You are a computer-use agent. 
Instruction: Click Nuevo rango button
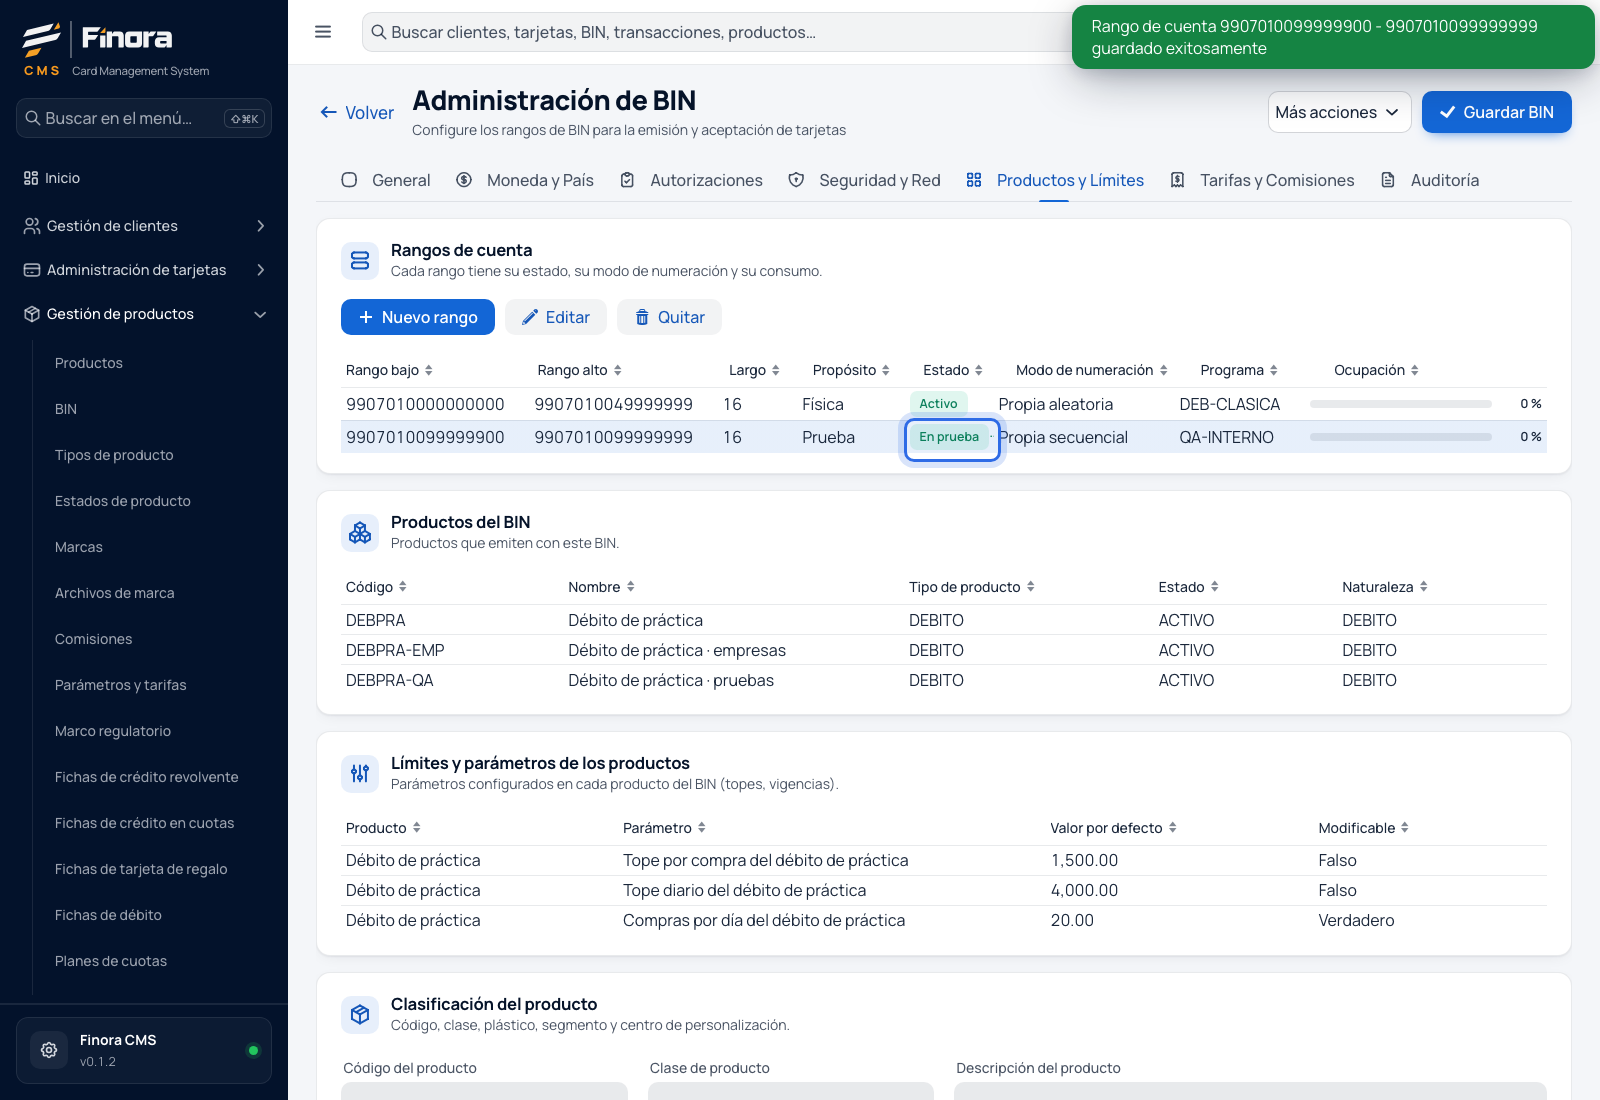tap(418, 317)
